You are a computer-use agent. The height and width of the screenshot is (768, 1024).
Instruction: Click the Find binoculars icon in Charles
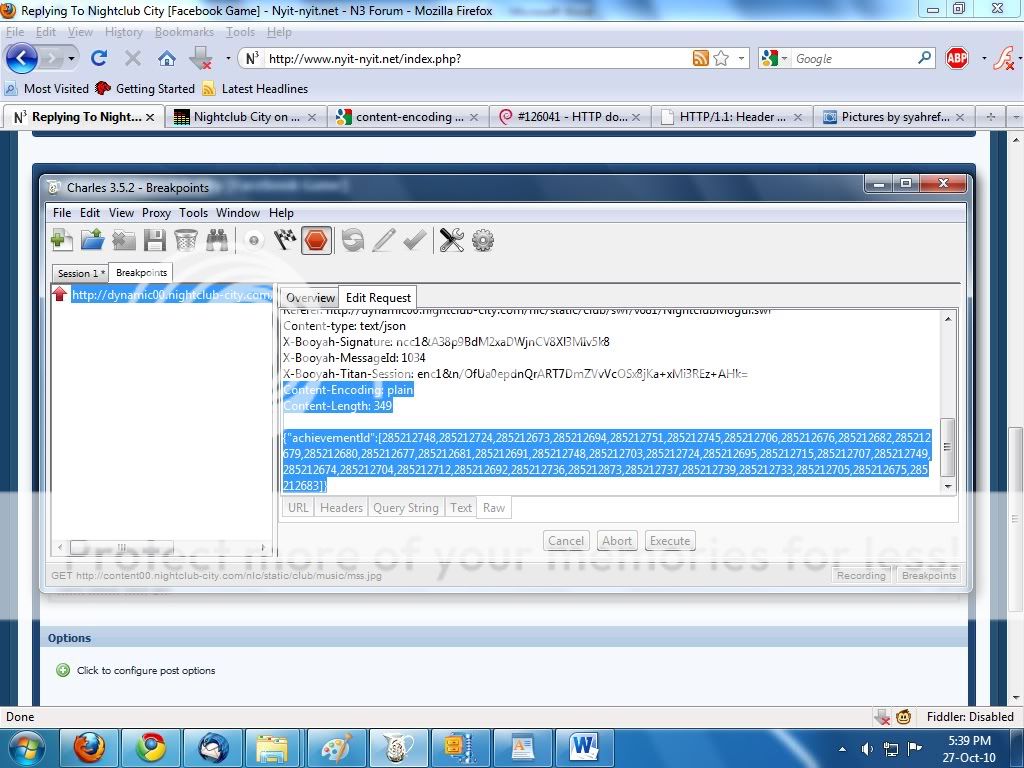(217, 240)
